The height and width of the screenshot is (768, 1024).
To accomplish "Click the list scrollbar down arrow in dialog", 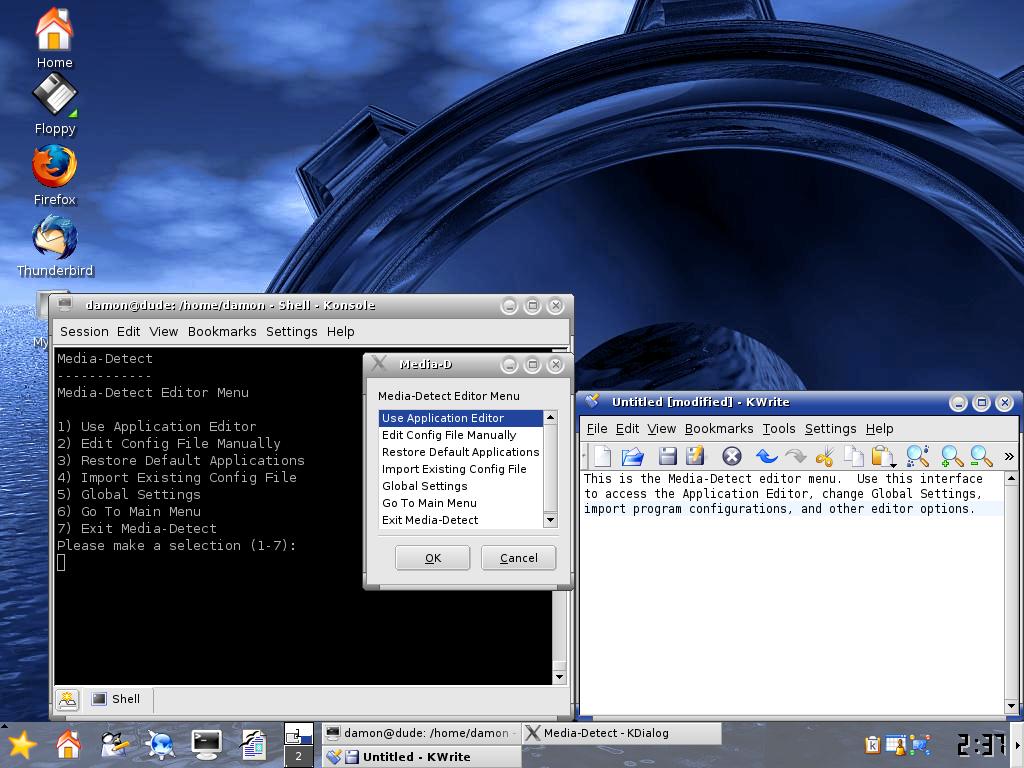I will (550, 520).
